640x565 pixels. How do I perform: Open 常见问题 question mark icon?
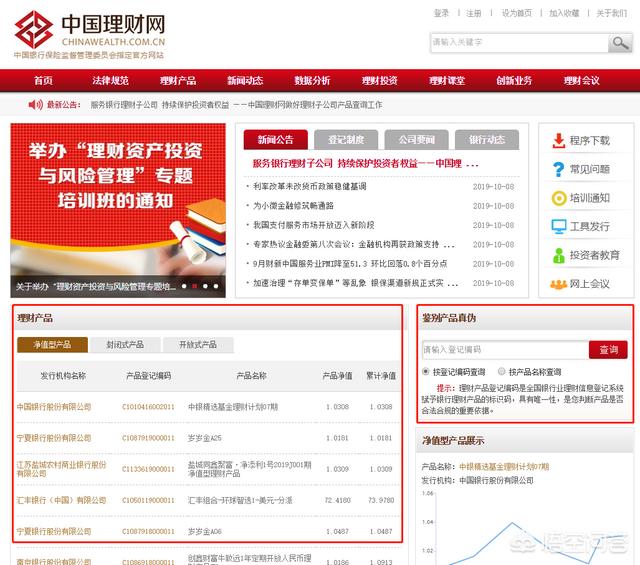[x=558, y=169]
